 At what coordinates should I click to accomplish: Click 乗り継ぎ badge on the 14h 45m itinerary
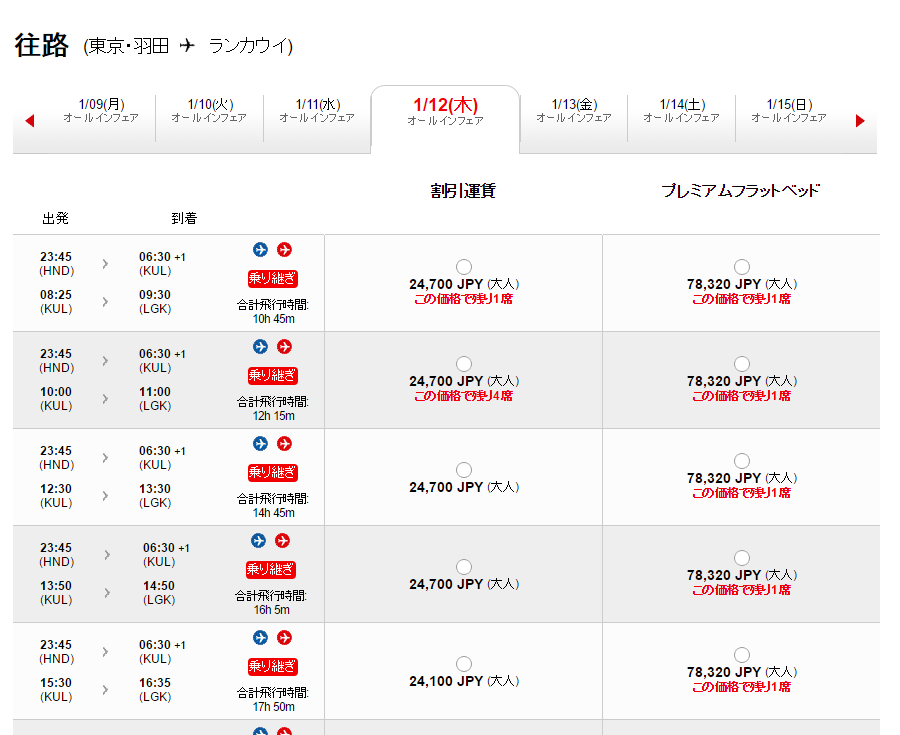[272, 472]
